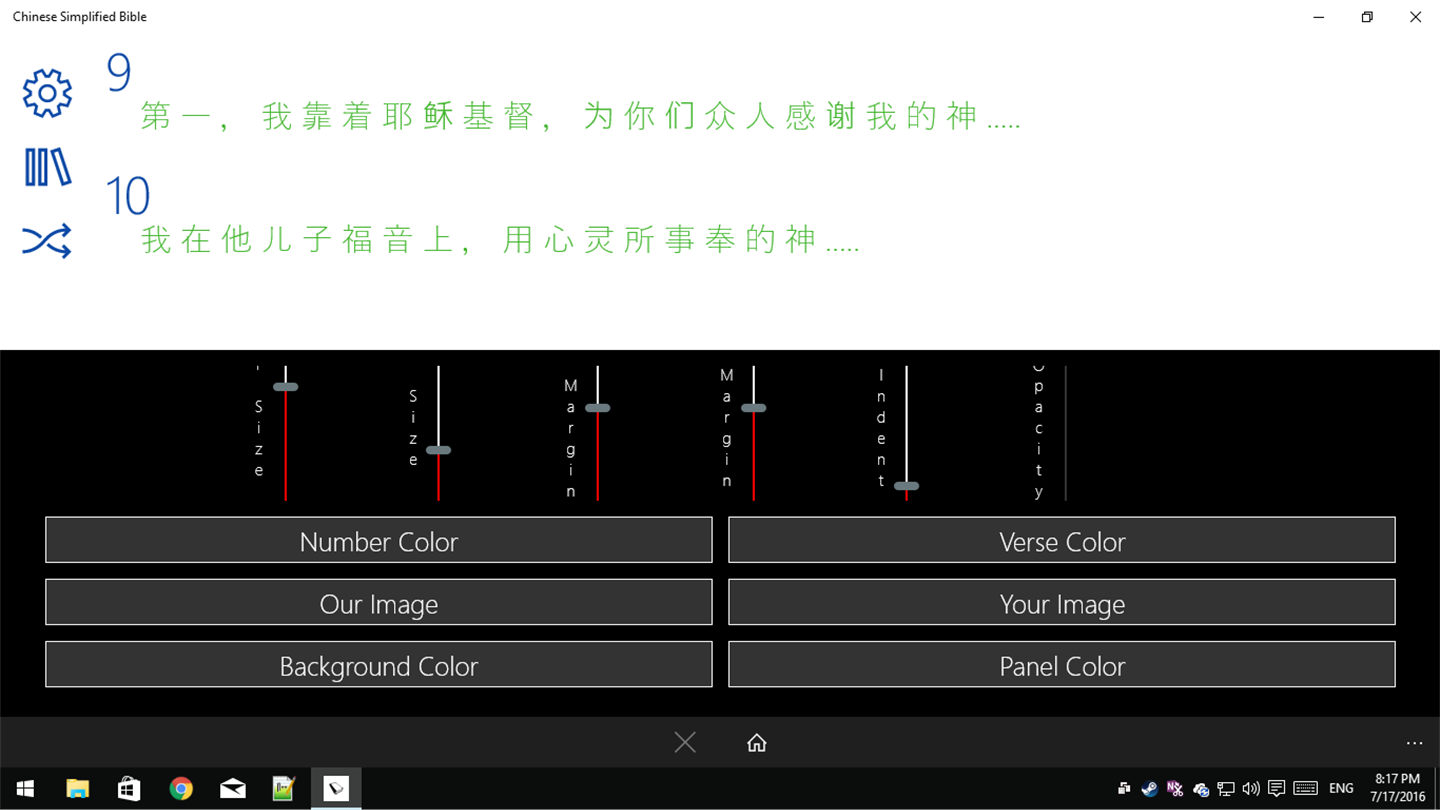1440x810 pixels.
Task: Open Google Chrome from the taskbar
Action: click(x=181, y=789)
